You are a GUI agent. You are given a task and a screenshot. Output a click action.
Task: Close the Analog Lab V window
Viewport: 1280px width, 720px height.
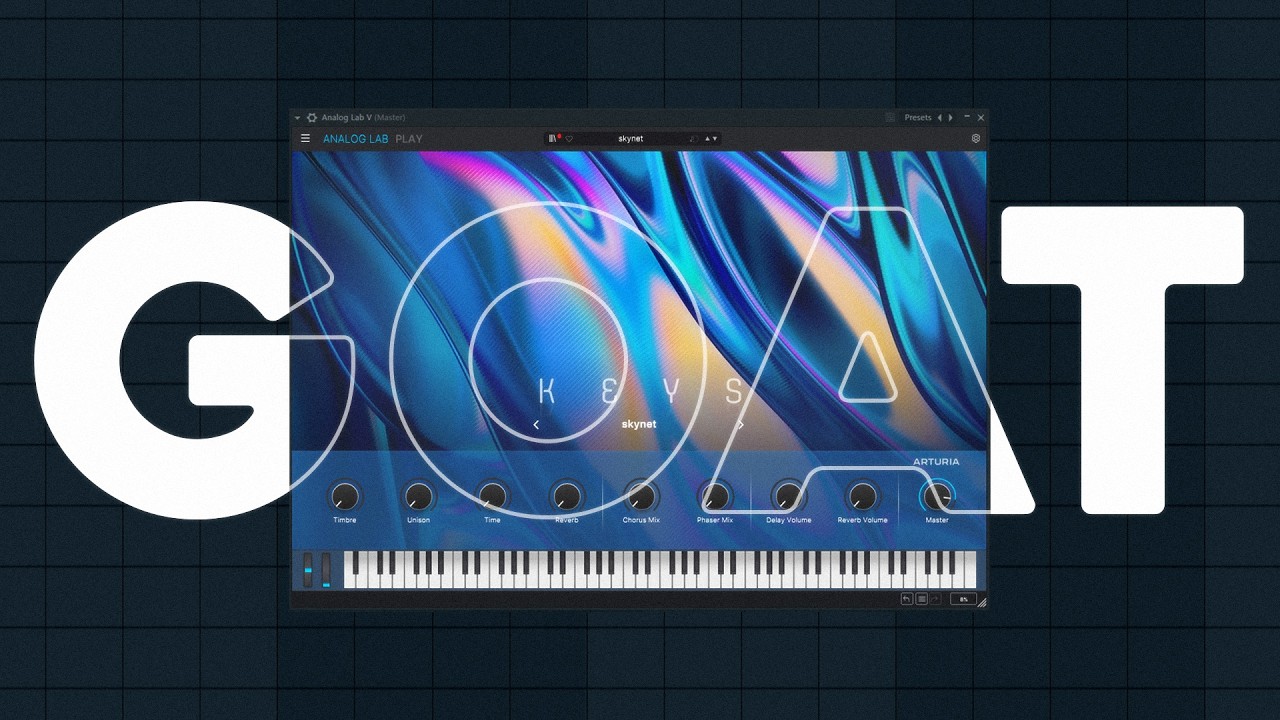tap(981, 118)
